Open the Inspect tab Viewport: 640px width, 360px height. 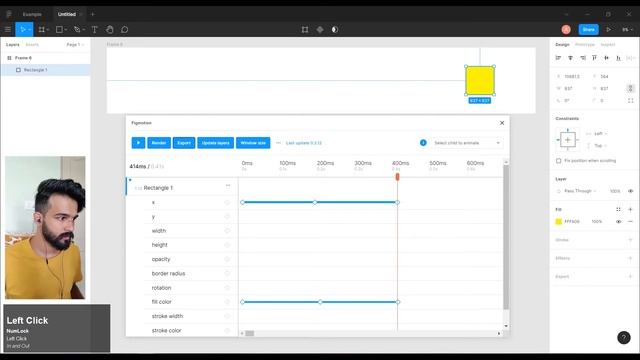[607, 44]
